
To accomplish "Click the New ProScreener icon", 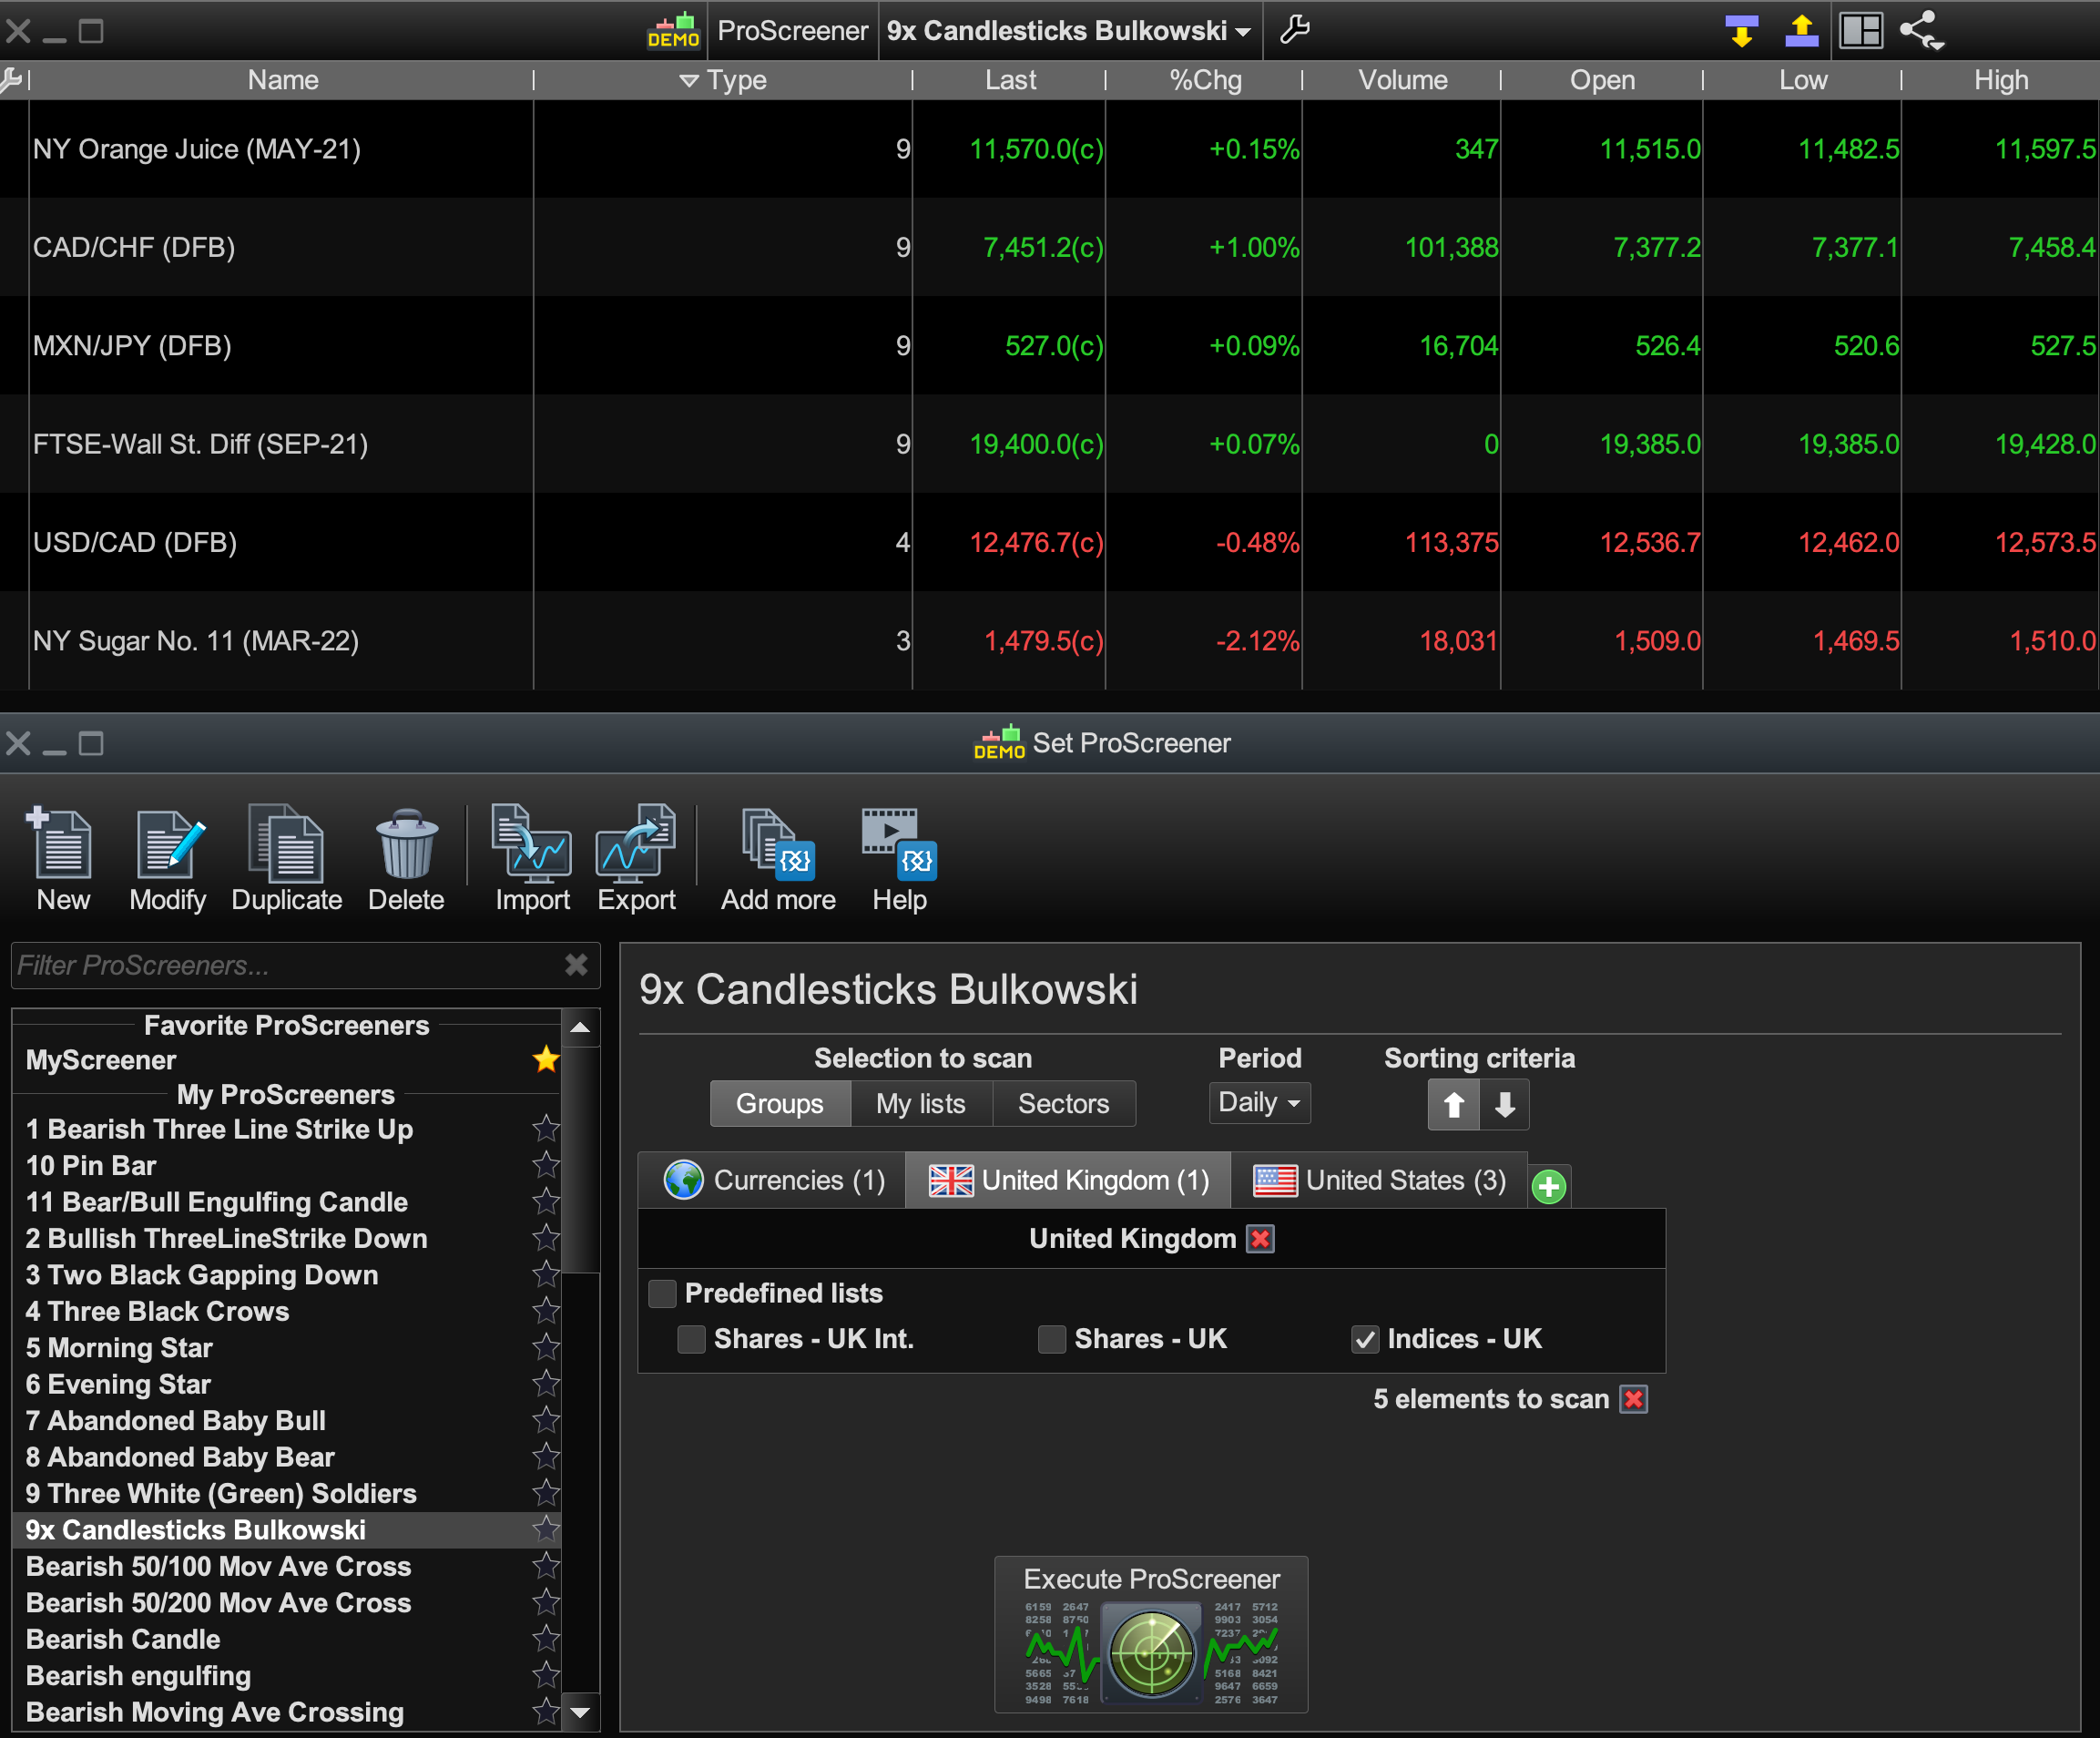I will click(x=62, y=845).
